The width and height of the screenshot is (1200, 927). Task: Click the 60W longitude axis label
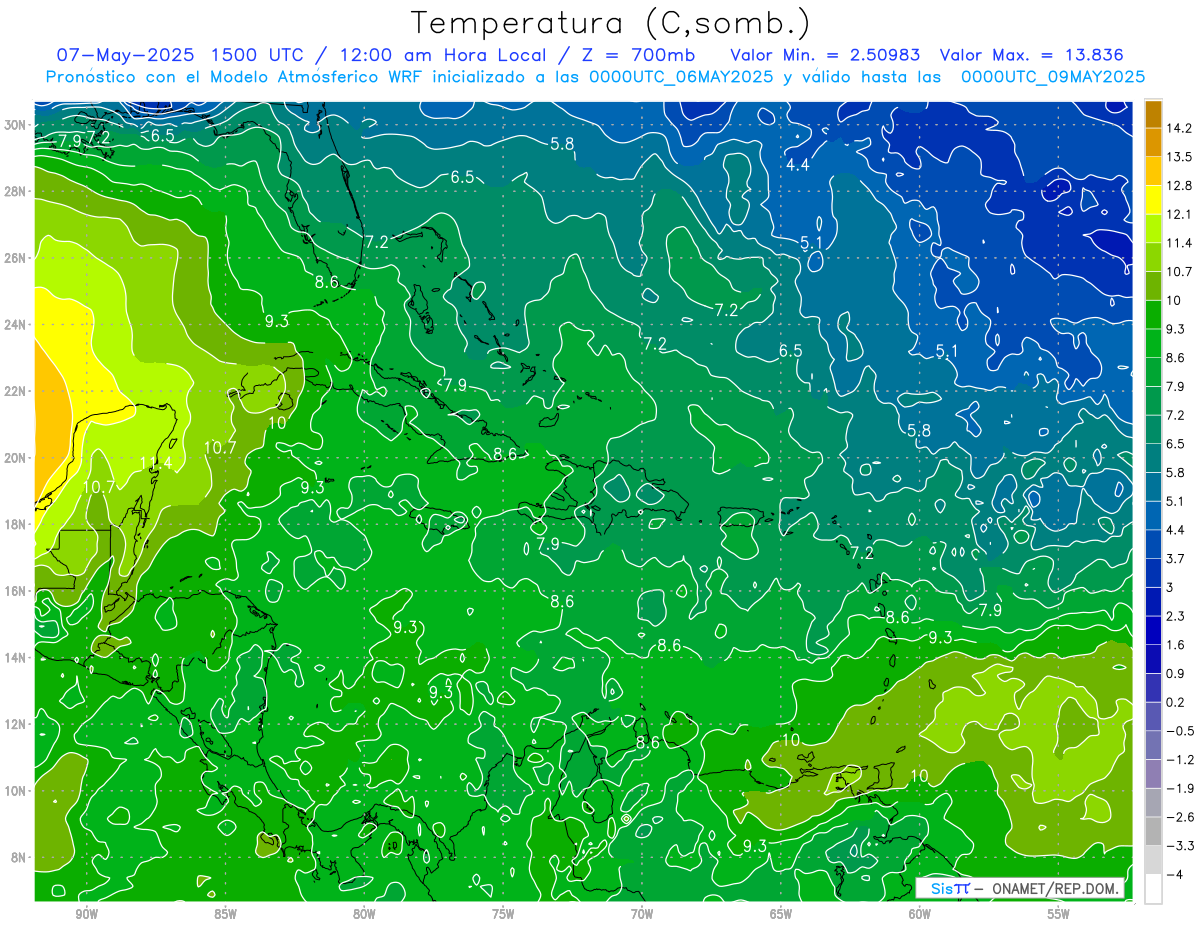point(920,915)
